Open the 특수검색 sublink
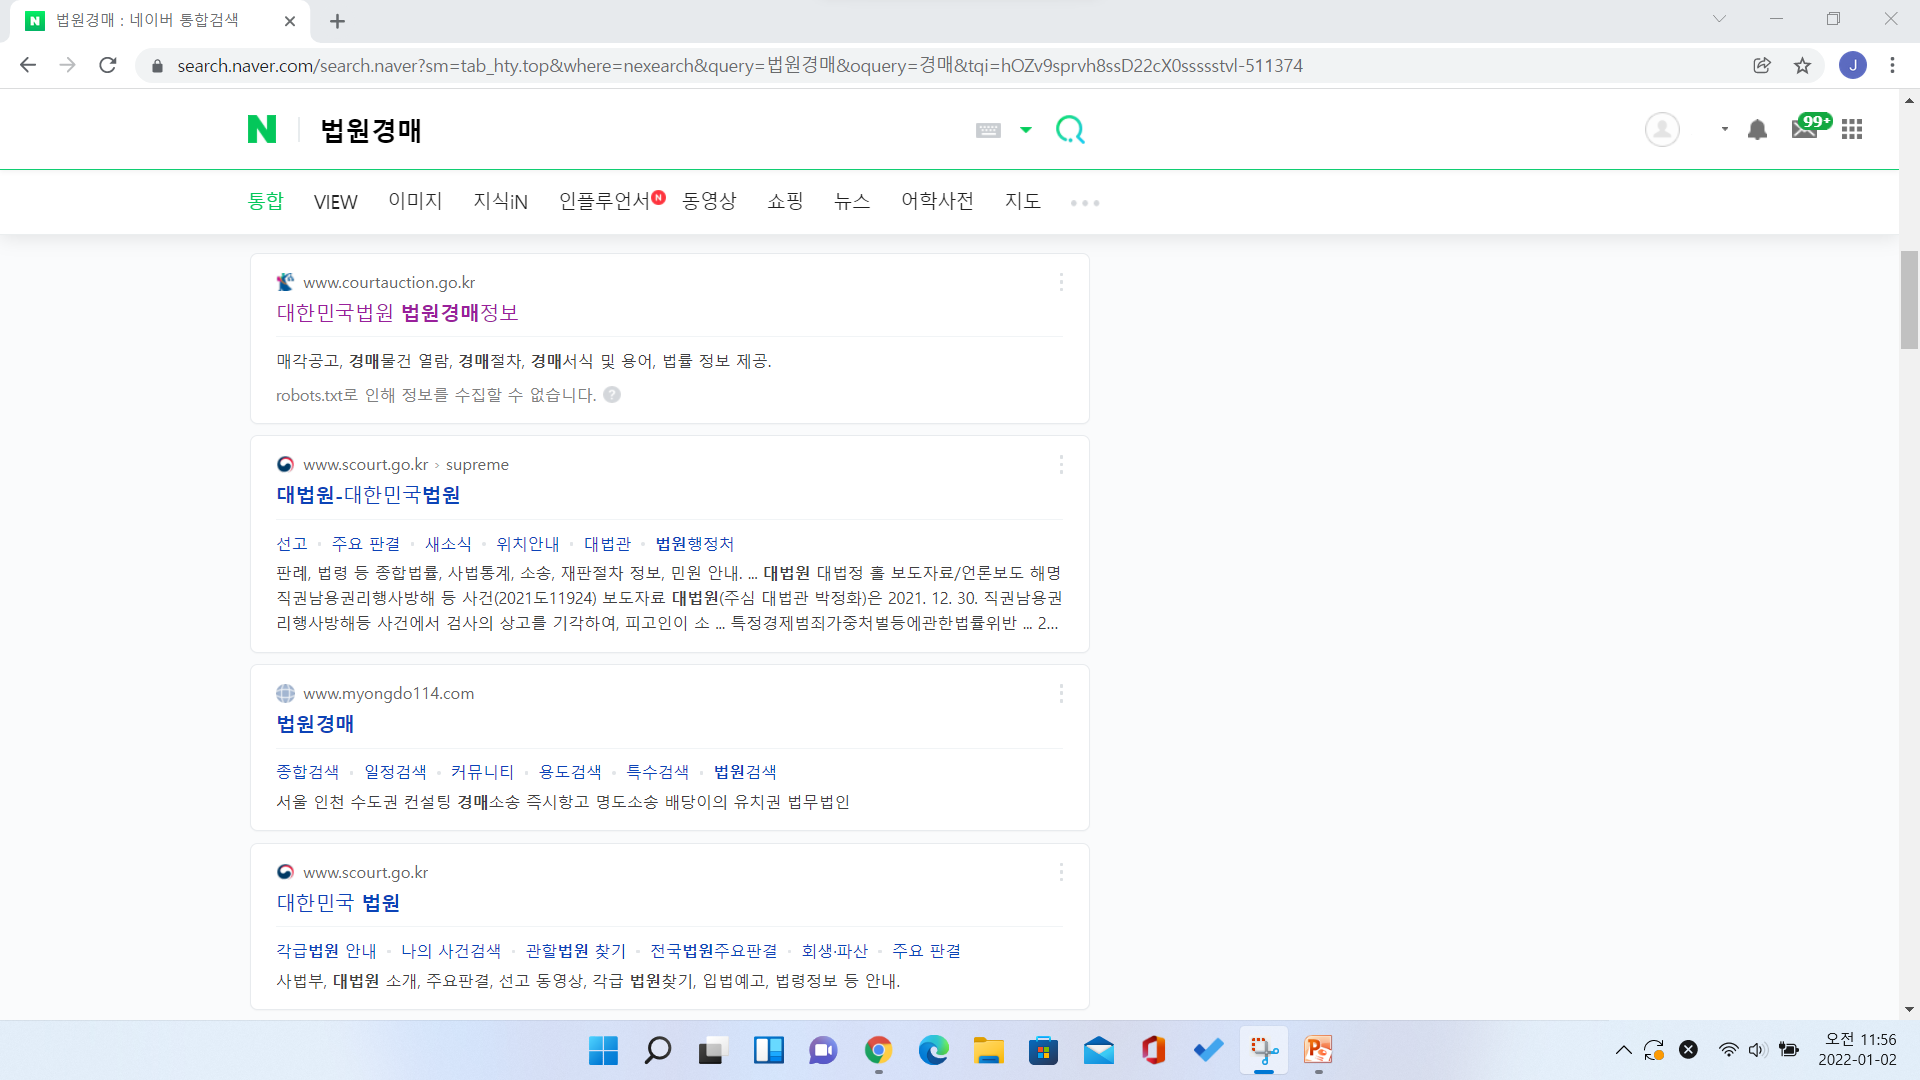1920x1080 pixels. (x=657, y=772)
